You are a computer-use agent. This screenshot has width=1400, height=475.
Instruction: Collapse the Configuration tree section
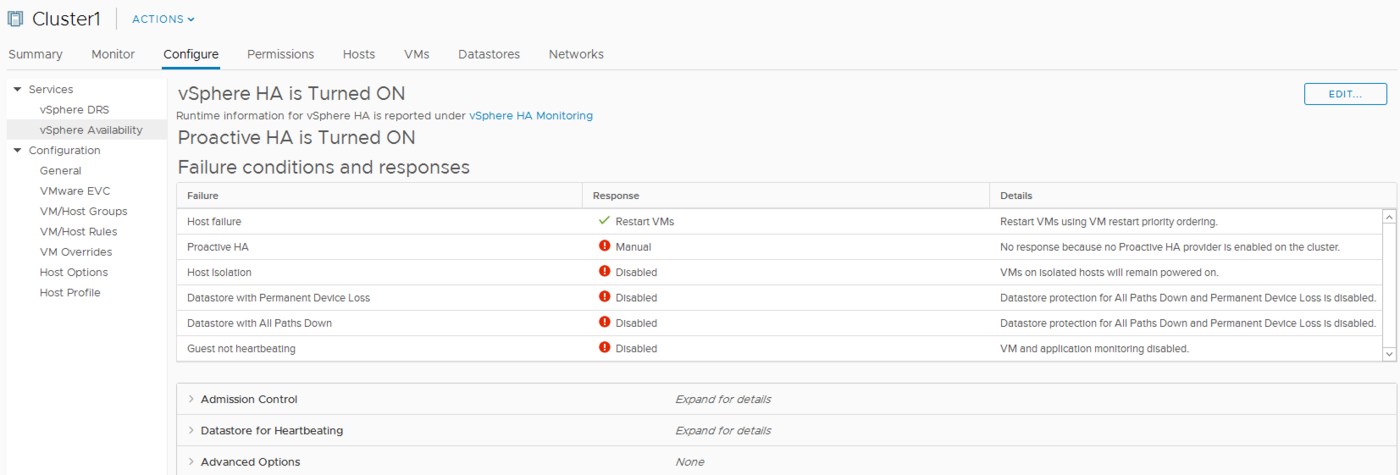coord(17,151)
